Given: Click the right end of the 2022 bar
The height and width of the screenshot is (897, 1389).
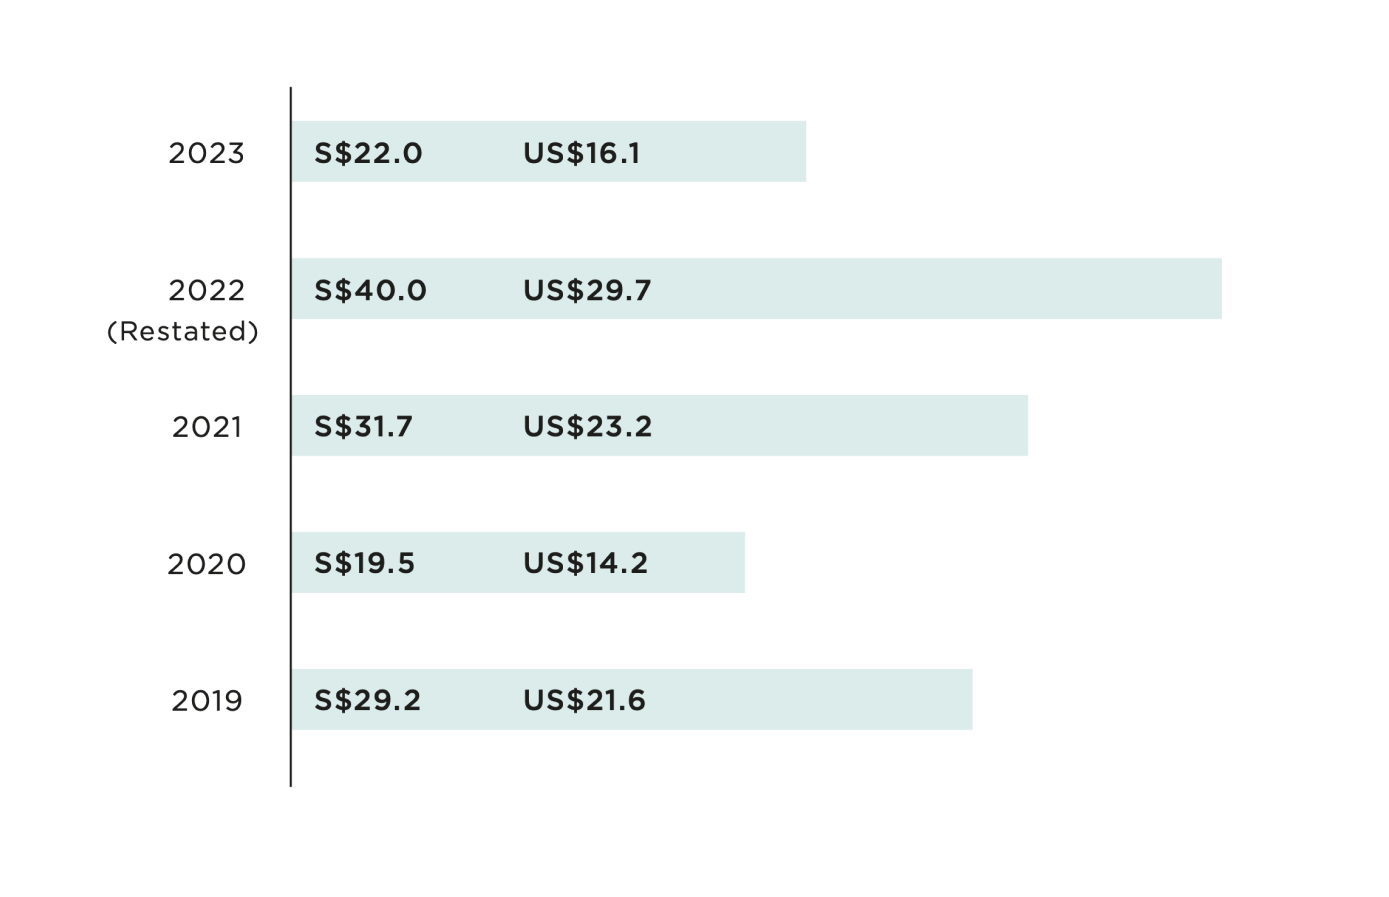Looking at the screenshot, I should pos(1213,289).
